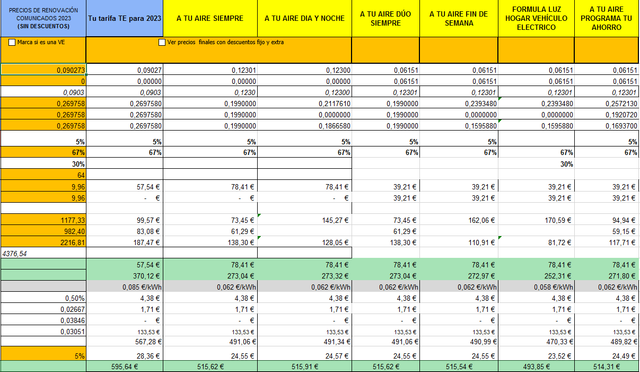This screenshot has height=372, width=640.
Task: Select cell 0,2117610 under Dia y Noche
Action: tap(304, 103)
